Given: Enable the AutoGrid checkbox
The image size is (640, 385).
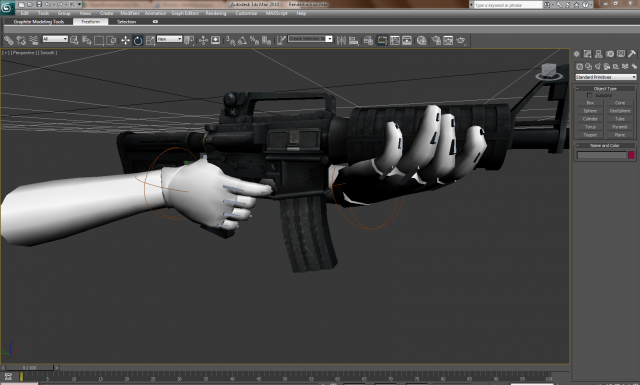Looking at the screenshot, I should [x=589, y=95].
